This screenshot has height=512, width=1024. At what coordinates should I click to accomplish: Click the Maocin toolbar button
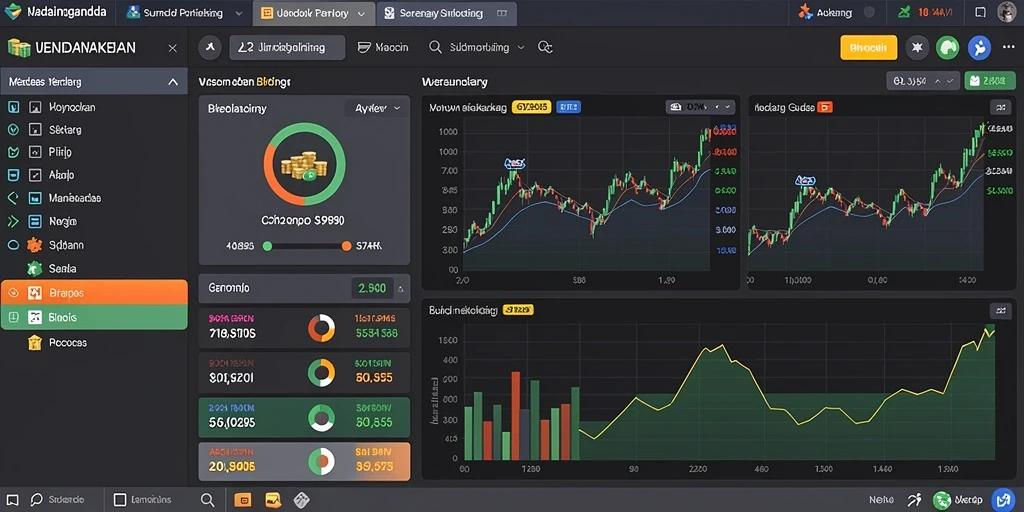(383, 48)
